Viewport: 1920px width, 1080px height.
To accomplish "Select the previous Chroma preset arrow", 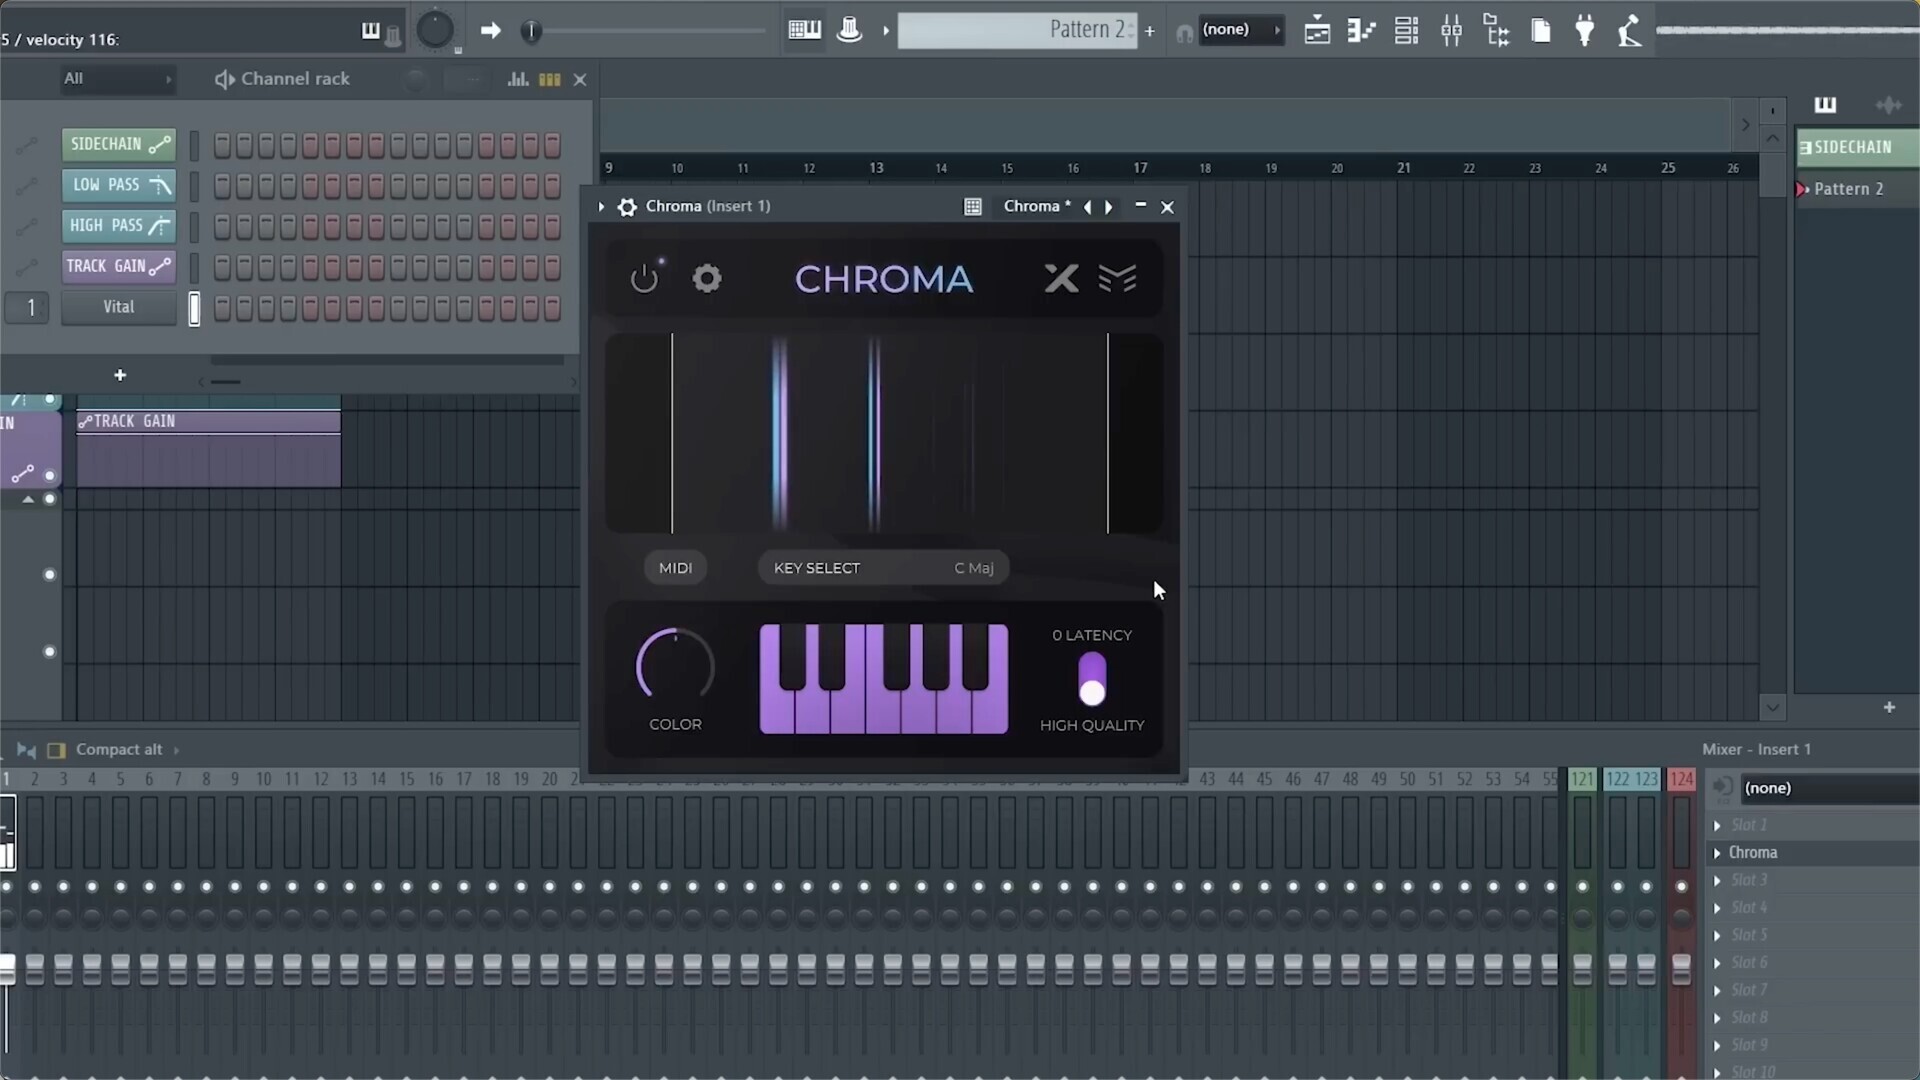I will point(1087,207).
